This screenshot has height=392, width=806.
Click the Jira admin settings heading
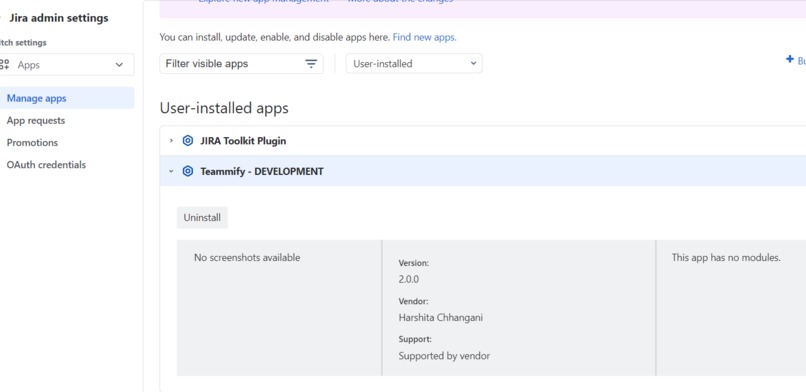(59, 18)
